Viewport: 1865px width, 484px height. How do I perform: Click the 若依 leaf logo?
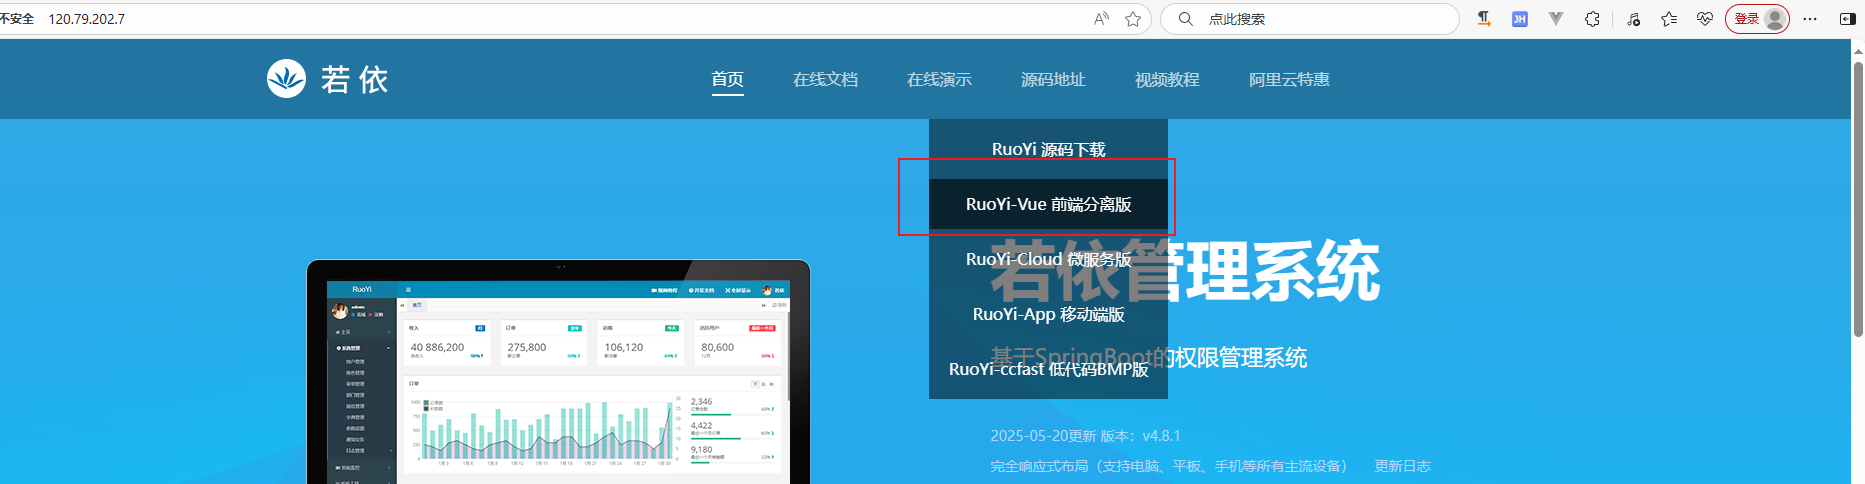click(x=286, y=78)
